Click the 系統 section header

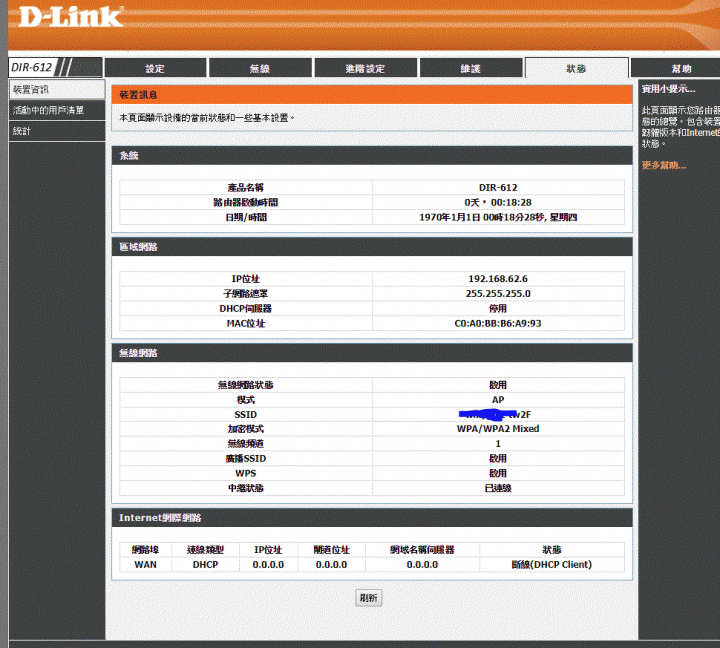tap(372, 156)
